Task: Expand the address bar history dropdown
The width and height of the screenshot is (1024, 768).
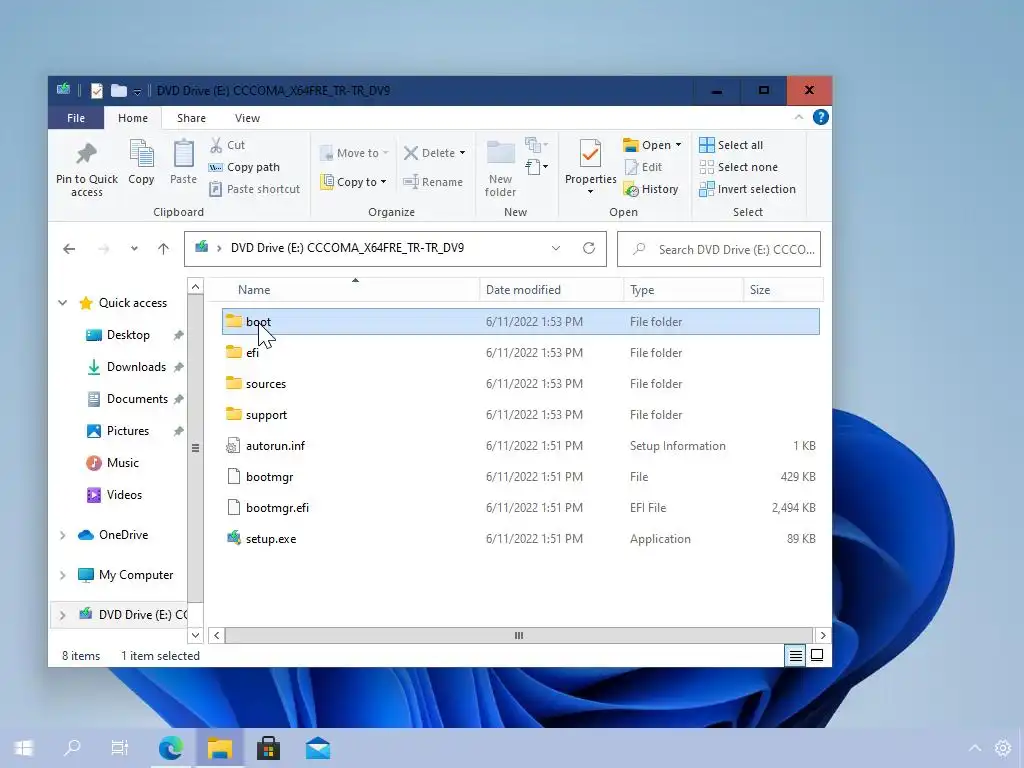Action: [x=556, y=248]
